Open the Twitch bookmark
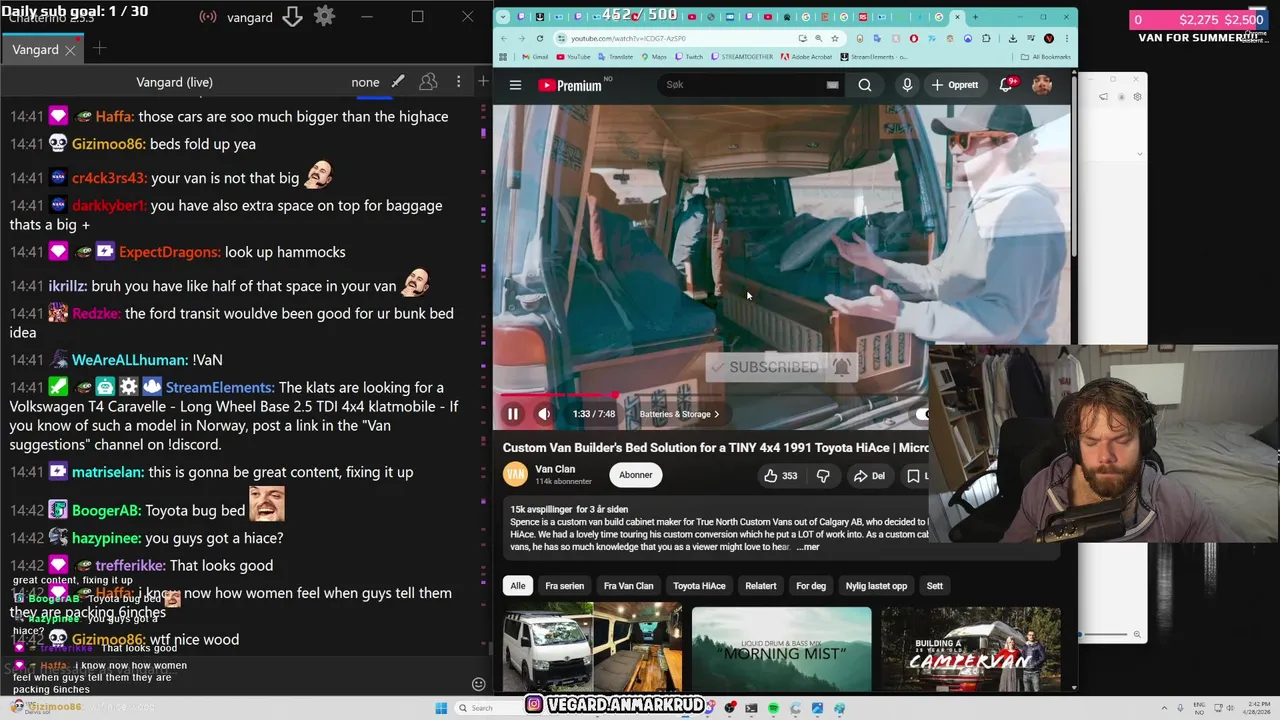 point(688,57)
